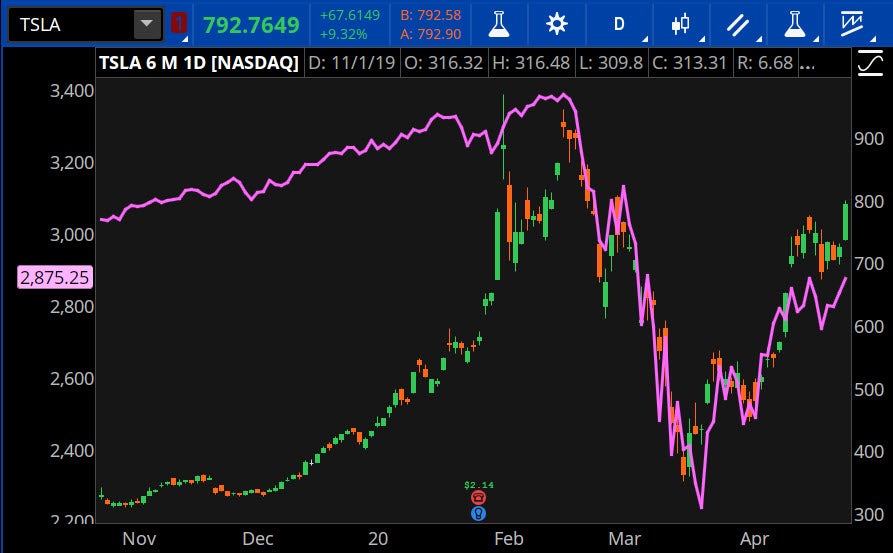This screenshot has height=553, width=893.
Task: Open the D timeframe aggregation menu
Action: 619,24
